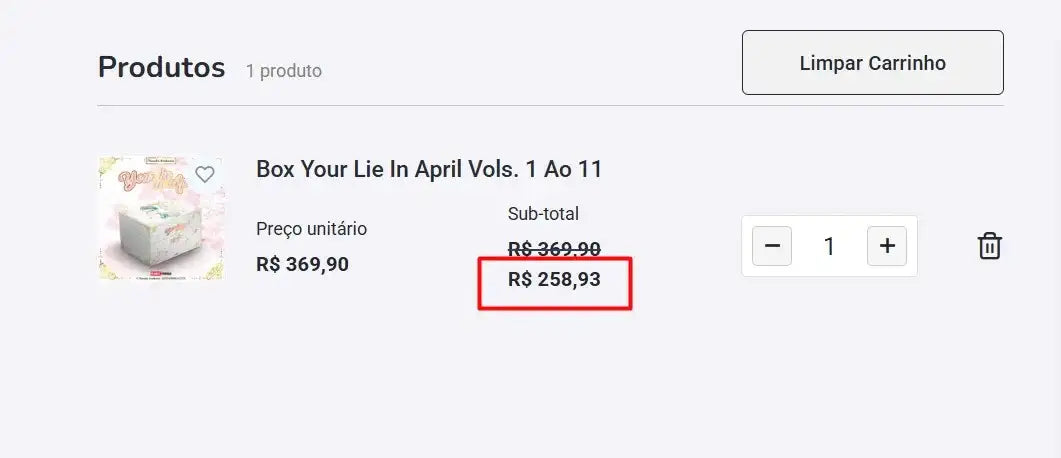The image size is (1061, 458).
Task: Open the Your Lie In April box thumbnail
Action: (x=160, y=220)
